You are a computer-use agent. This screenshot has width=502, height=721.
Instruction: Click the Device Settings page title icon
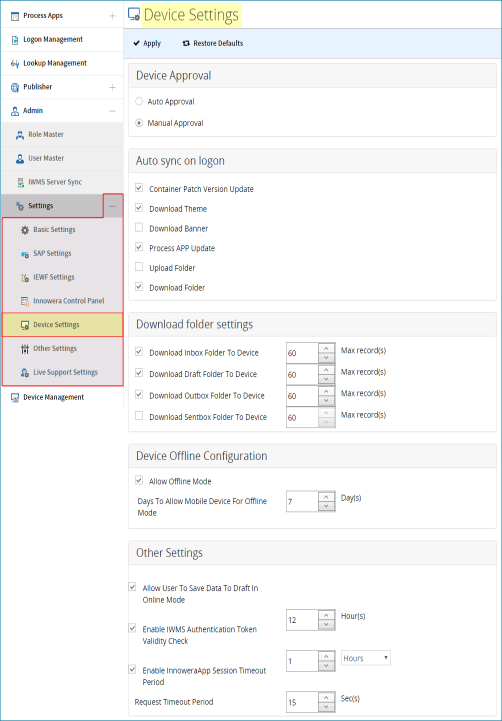click(134, 15)
